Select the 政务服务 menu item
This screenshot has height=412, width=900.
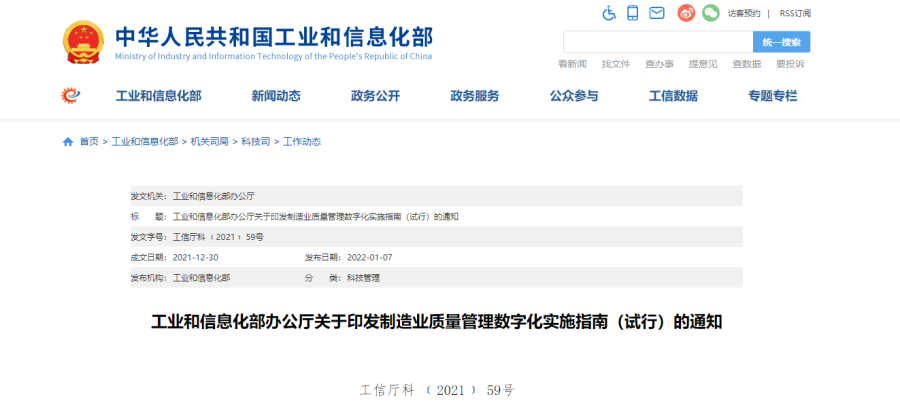point(474,96)
